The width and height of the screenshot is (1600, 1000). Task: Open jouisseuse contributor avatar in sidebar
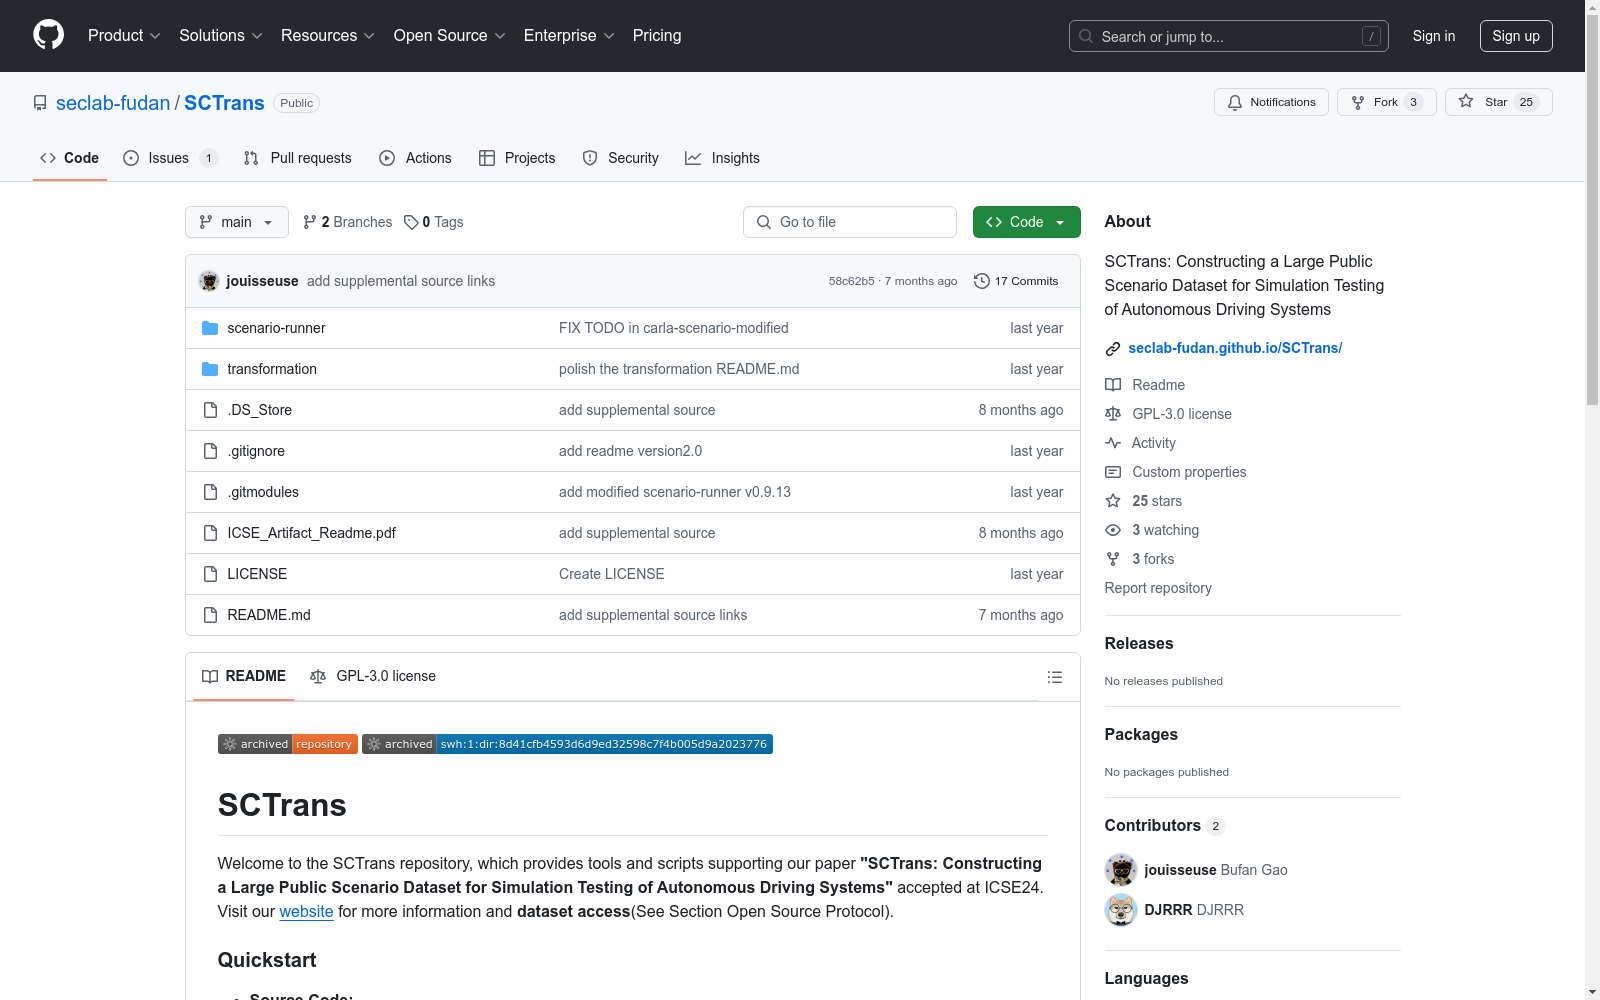point(1121,870)
